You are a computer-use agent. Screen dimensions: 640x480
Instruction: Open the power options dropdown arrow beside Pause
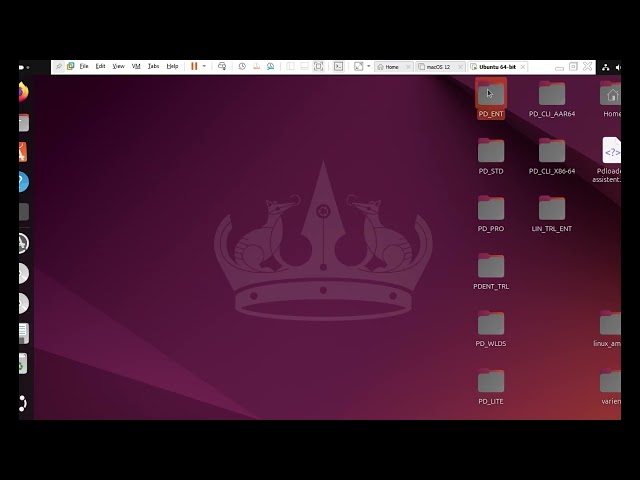click(x=204, y=66)
